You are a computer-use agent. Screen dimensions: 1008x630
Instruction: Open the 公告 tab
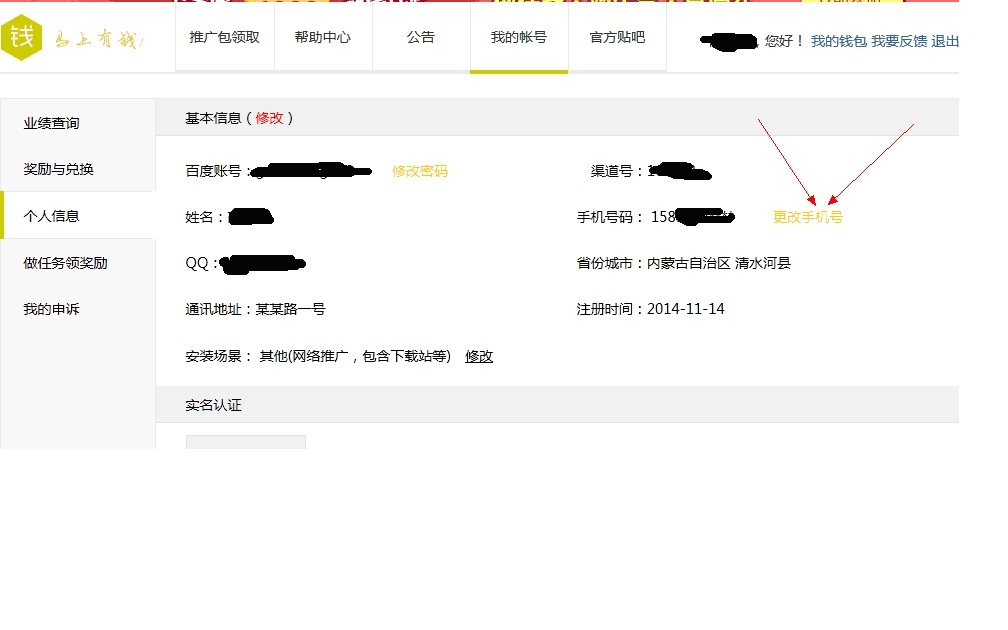tap(421, 37)
